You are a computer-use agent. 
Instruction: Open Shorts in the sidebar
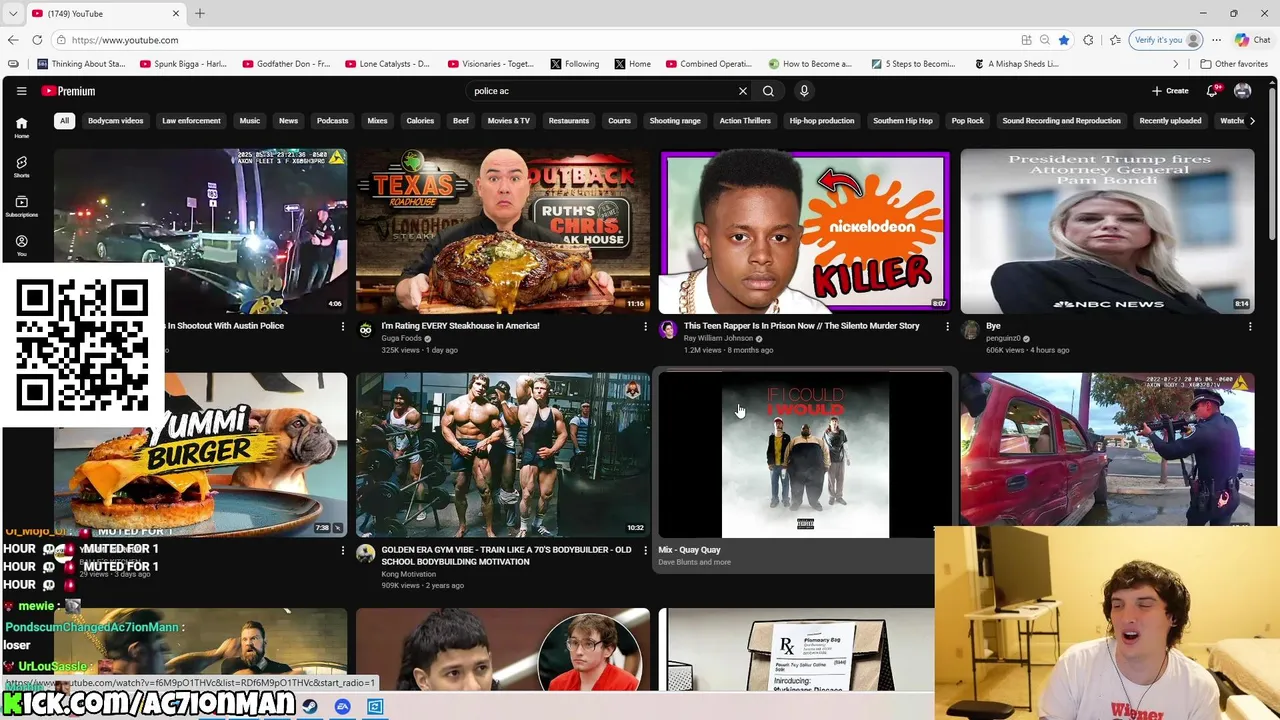pos(21,166)
